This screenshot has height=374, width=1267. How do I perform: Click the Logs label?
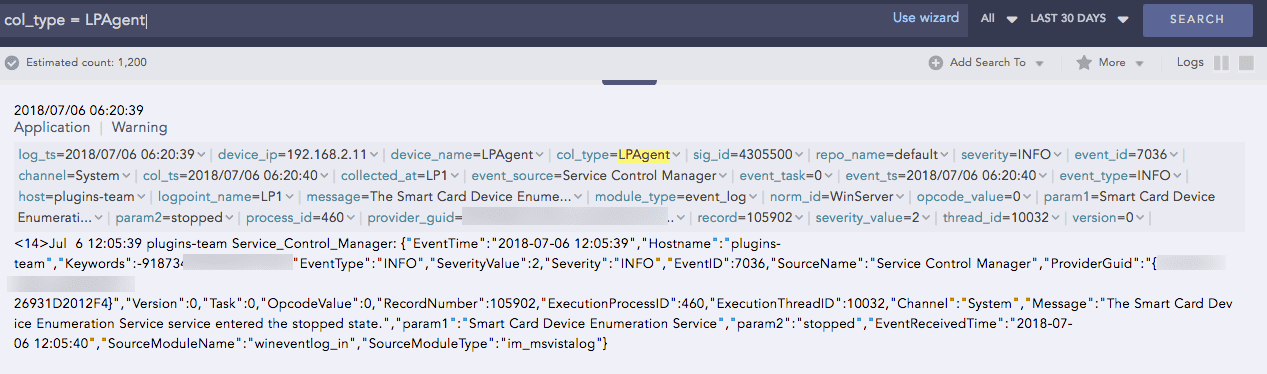pyautogui.click(x=1190, y=63)
